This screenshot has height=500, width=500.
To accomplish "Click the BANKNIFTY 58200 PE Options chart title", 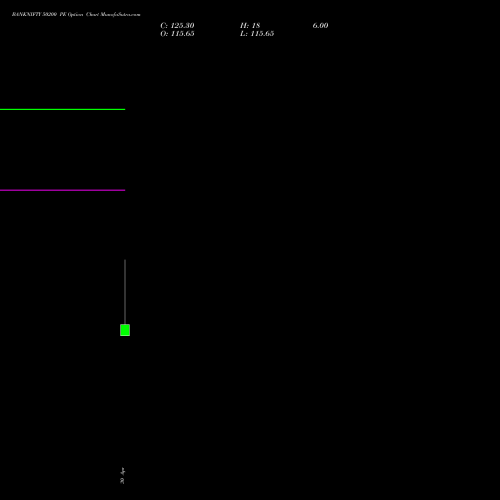I will (76, 15).
